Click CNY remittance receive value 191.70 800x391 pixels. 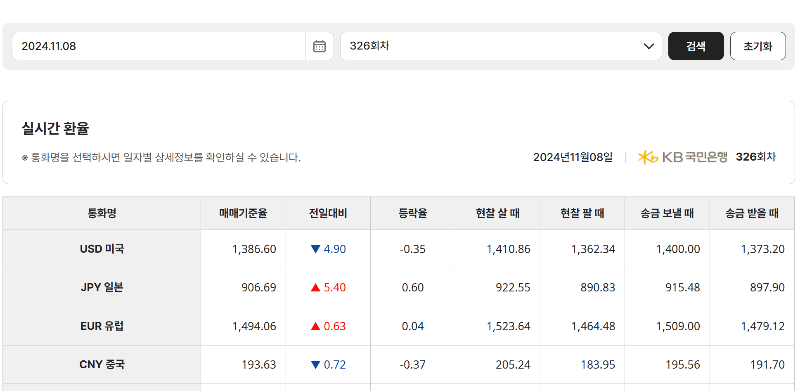coord(767,364)
